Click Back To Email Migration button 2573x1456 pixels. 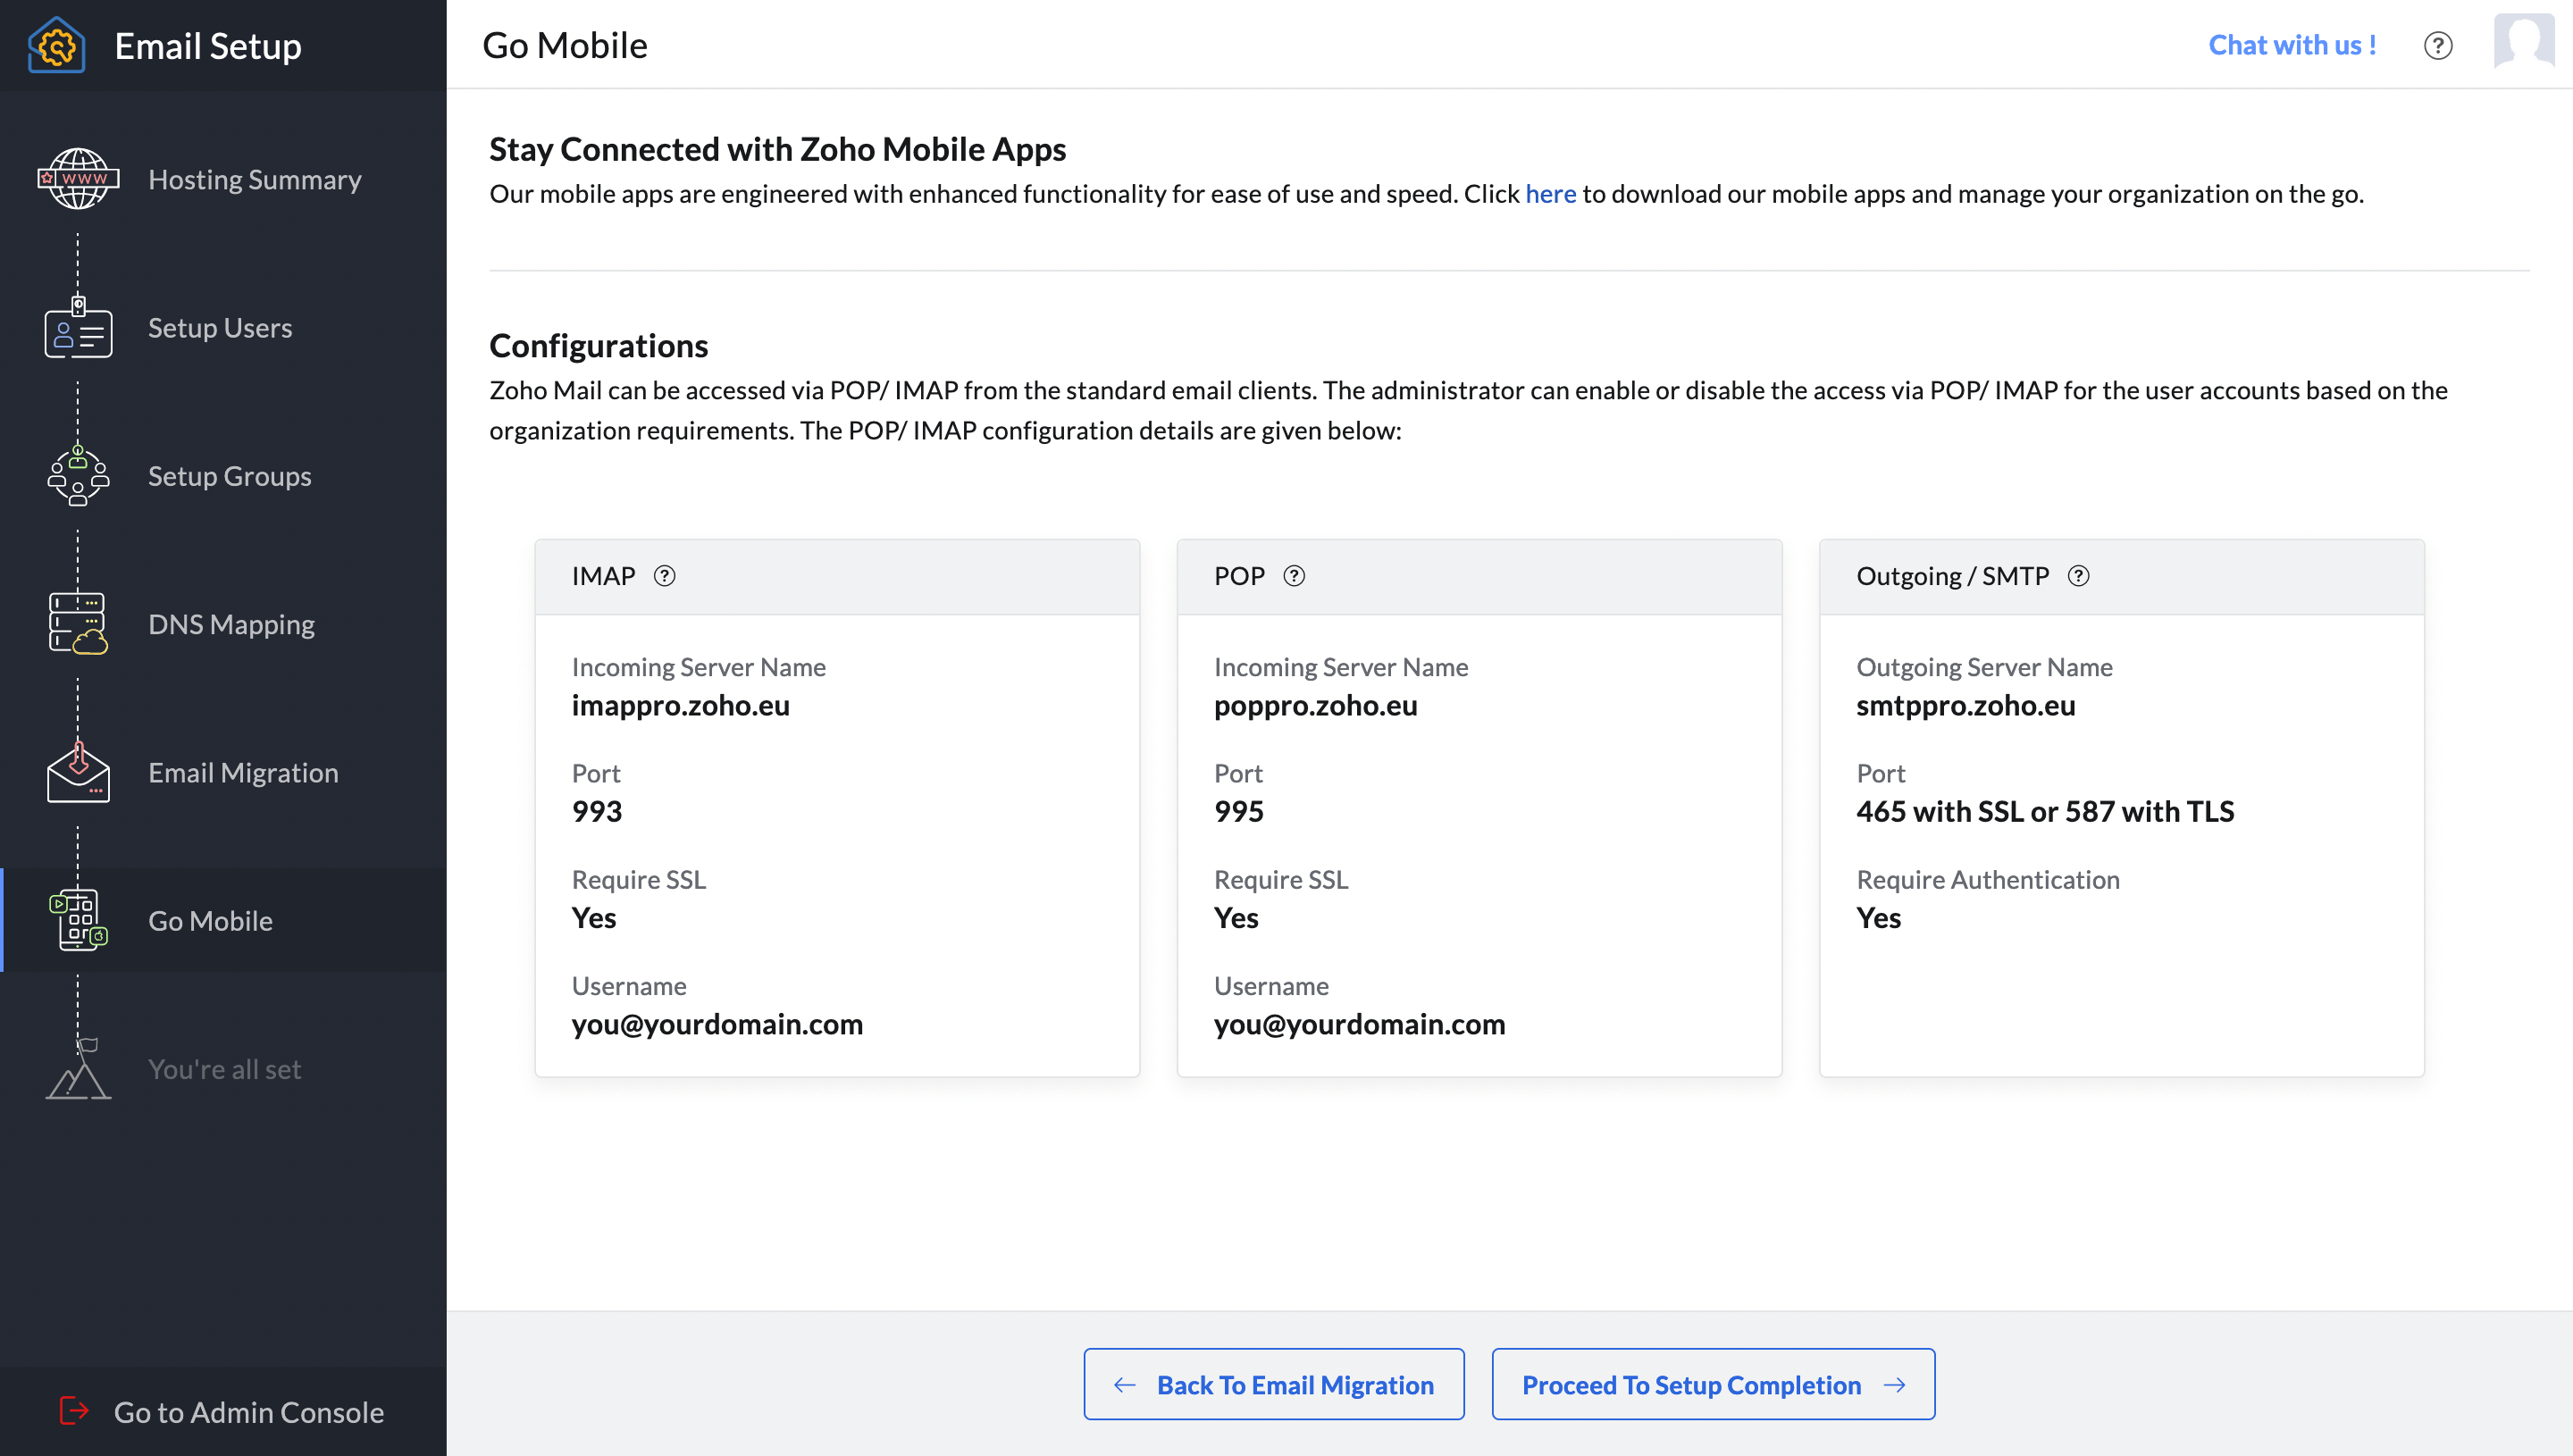point(1273,1384)
